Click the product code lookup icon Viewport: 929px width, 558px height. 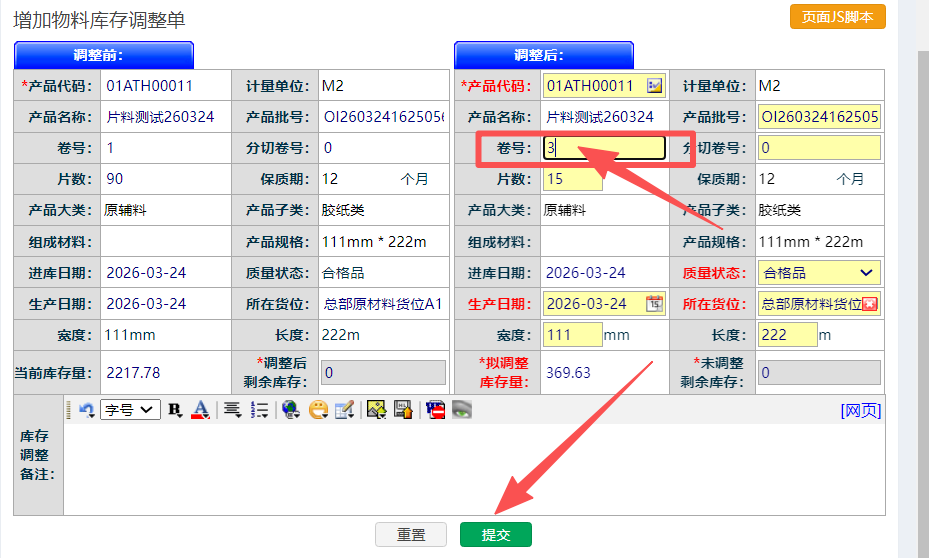click(x=654, y=86)
